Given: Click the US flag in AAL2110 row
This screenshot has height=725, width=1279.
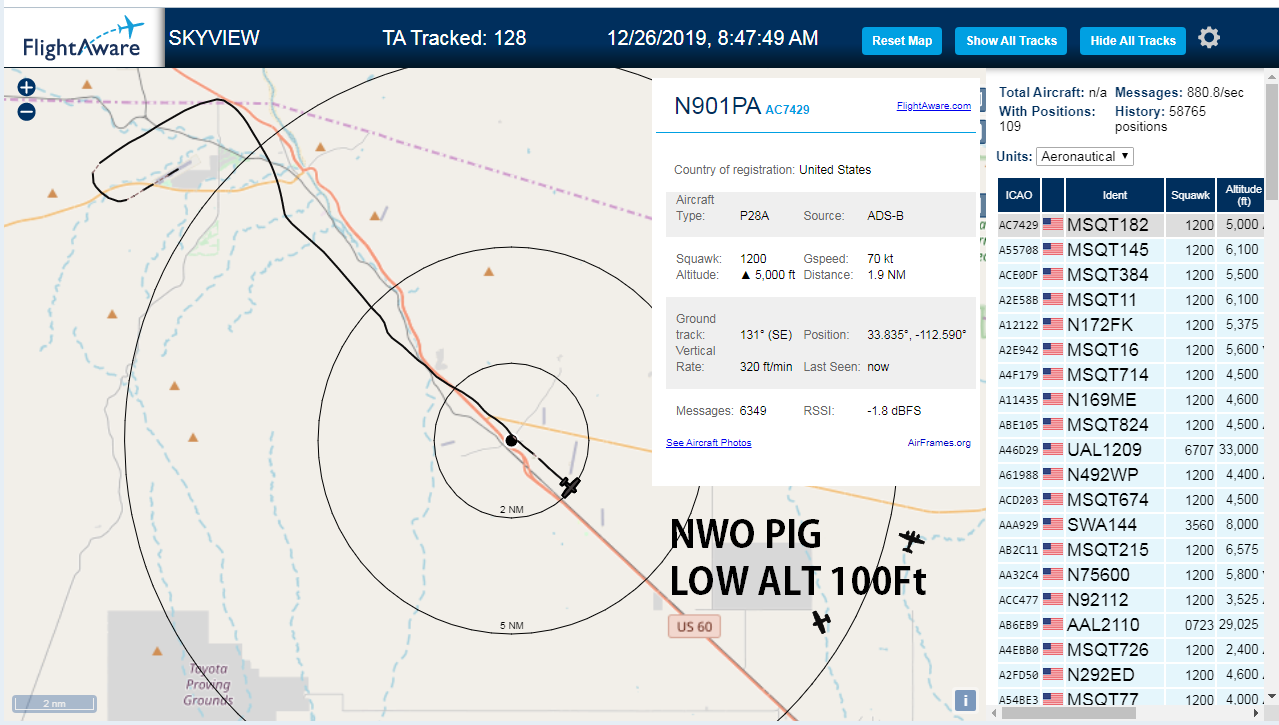Looking at the screenshot, I should (1053, 624).
